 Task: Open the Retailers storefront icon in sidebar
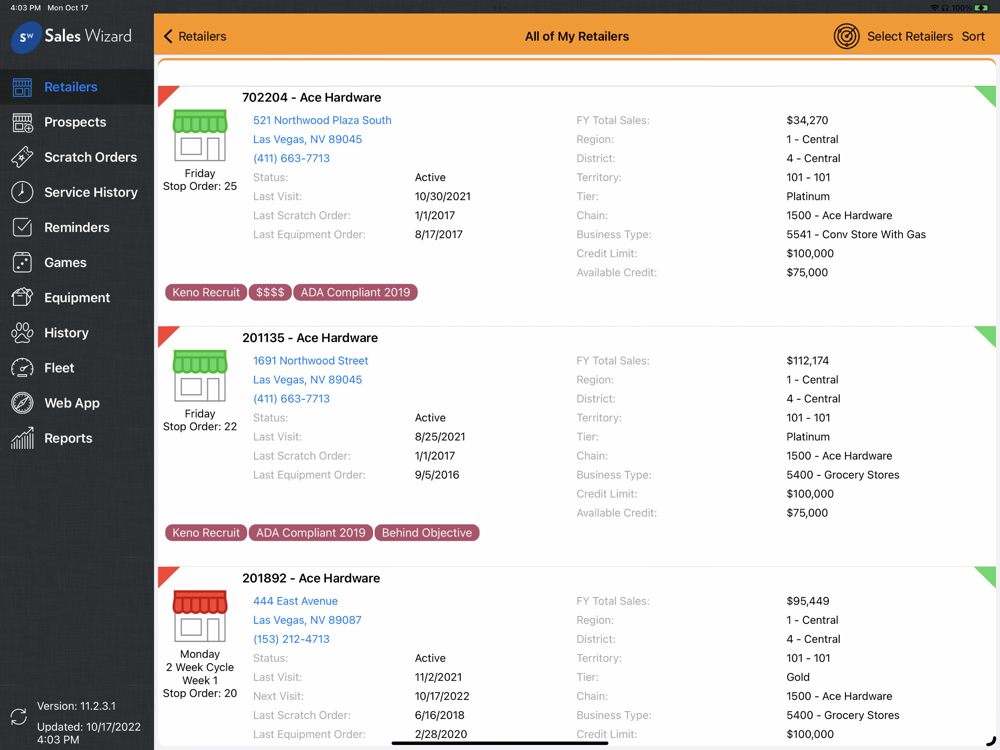click(x=22, y=87)
